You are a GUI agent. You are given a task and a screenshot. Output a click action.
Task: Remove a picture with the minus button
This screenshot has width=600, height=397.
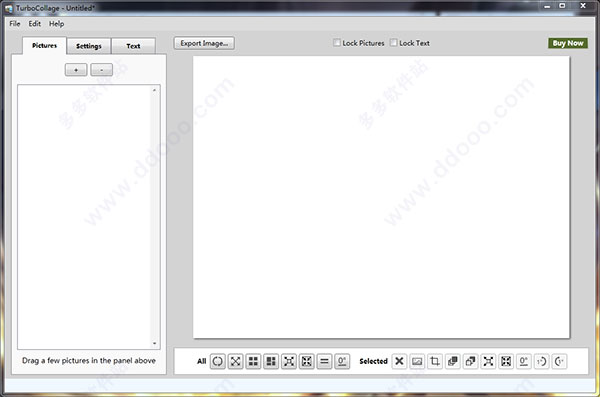click(101, 70)
